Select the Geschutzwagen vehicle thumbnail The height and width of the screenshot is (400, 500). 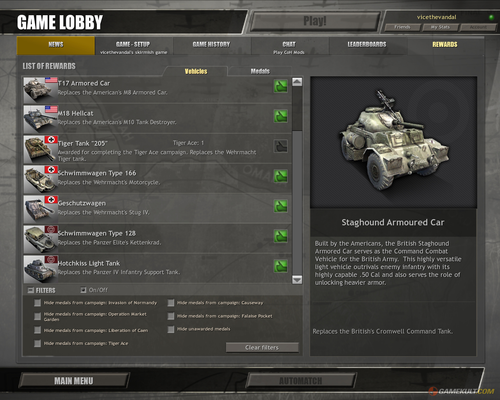[x=40, y=209]
